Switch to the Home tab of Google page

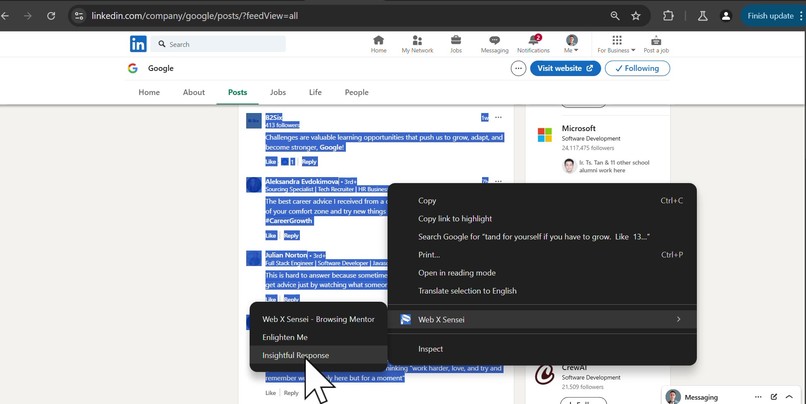point(149,93)
